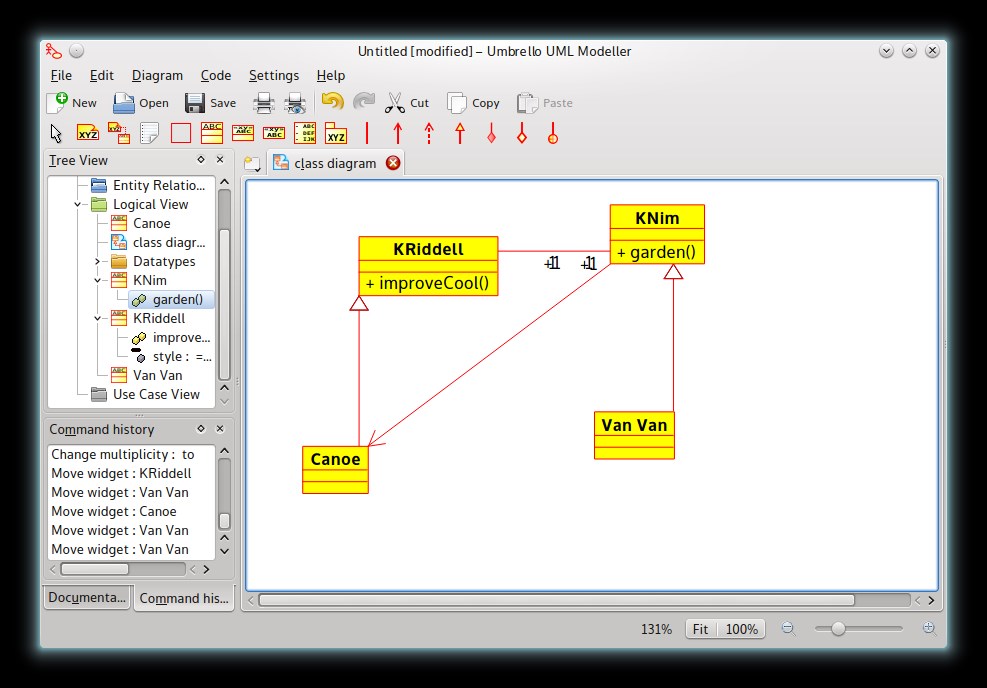This screenshot has width=987, height=688.
Task: Select the Van Van class in tree
Action: [x=157, y=375]
